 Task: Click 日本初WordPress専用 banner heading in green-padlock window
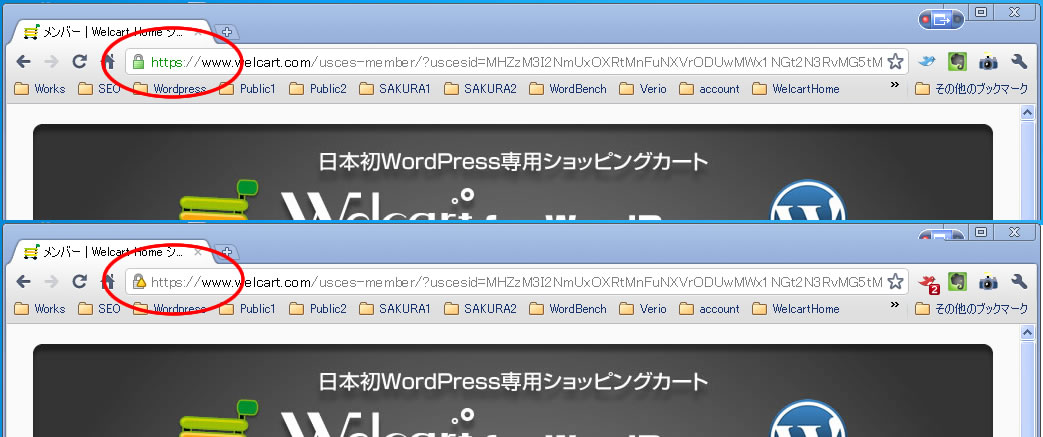513,162
